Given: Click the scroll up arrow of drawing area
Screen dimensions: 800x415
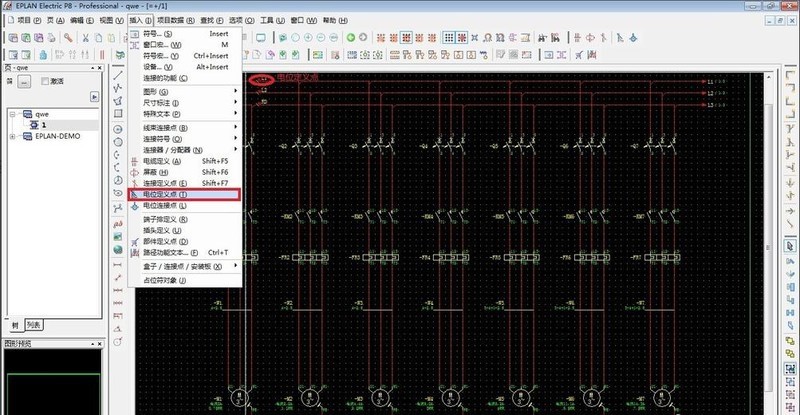Looking at the screenshot, I should [768, 77].
